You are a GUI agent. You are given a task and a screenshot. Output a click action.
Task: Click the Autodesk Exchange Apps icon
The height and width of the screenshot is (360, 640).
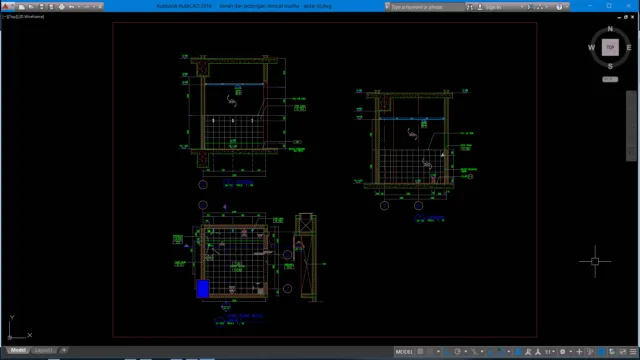click(x=530, y=7)
